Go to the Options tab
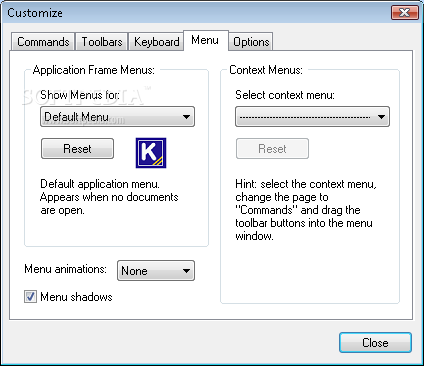 [251, 42]
